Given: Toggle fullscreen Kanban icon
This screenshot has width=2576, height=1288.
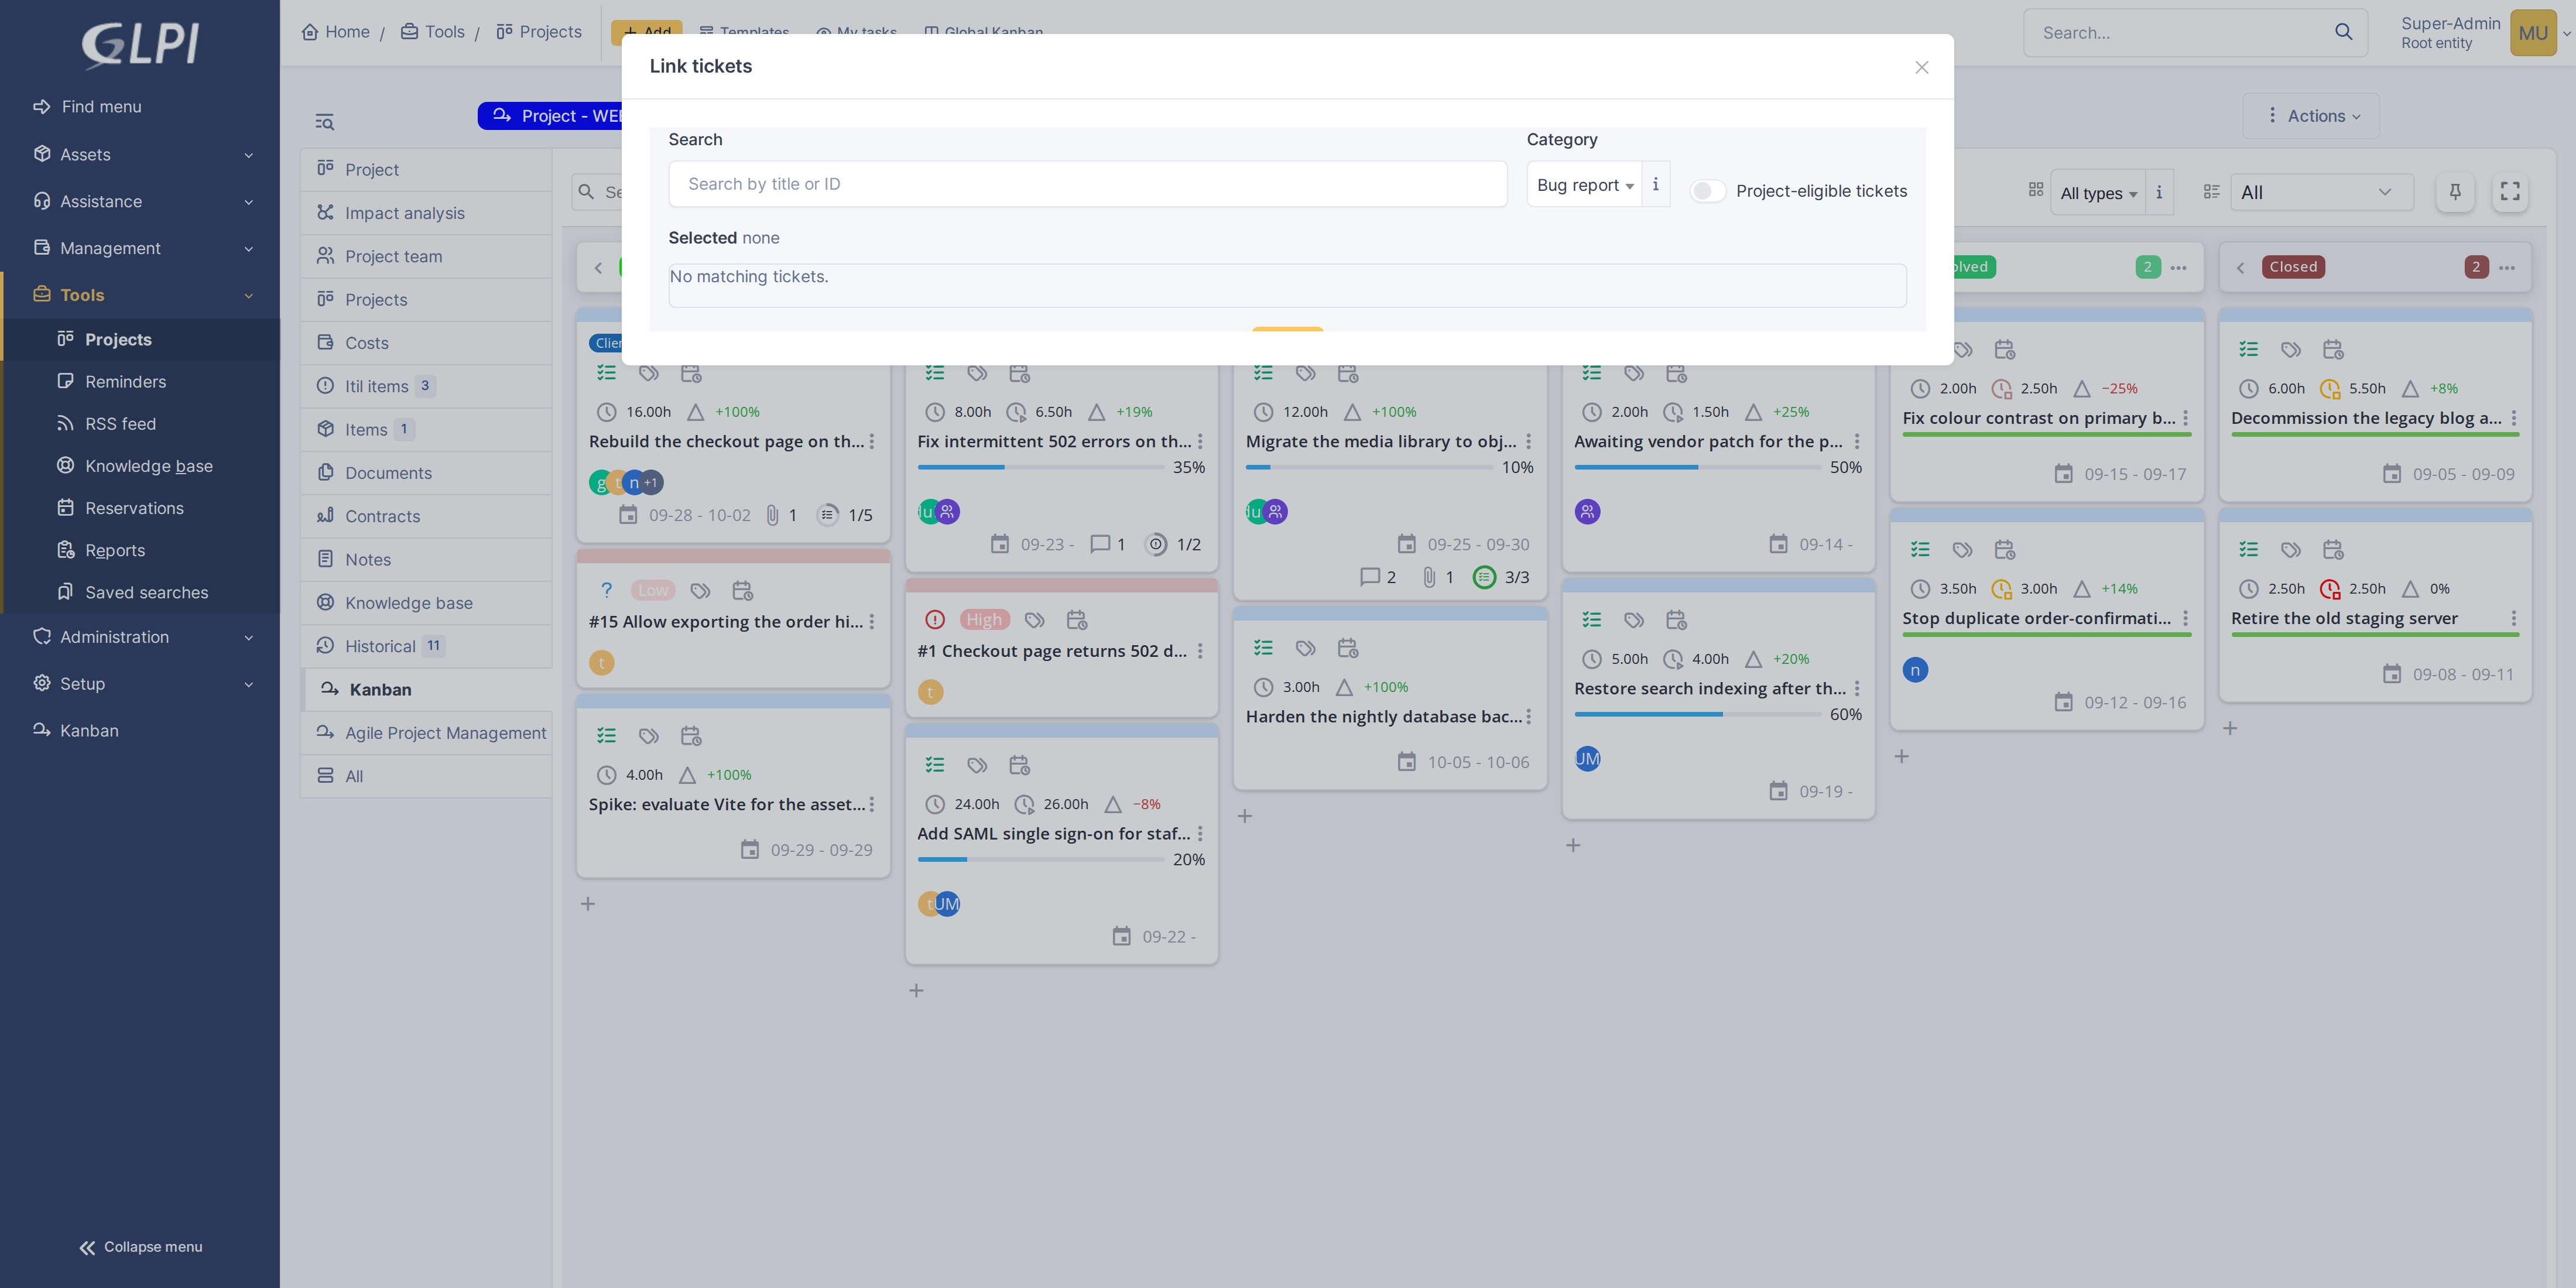Looking at the screenshot, I should click(2510, 192).
